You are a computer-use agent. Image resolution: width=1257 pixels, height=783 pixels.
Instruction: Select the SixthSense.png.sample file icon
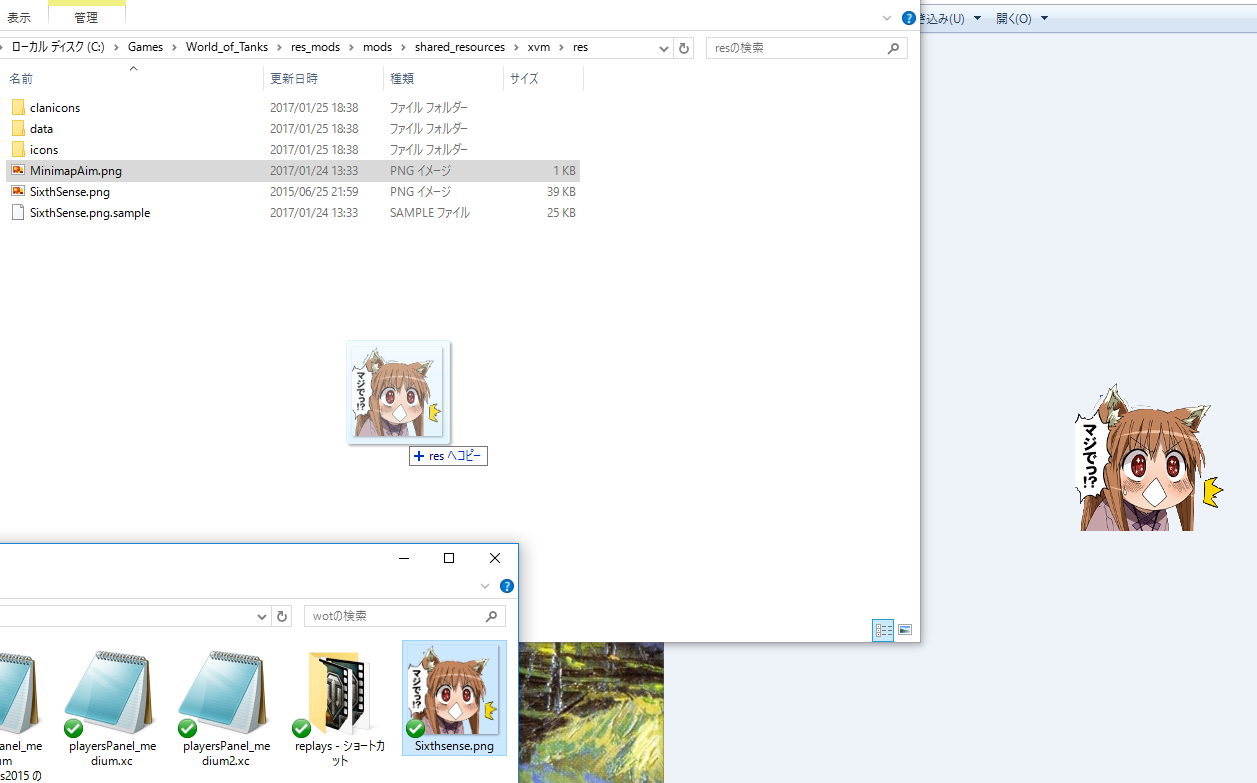click(x=18, y=212)
